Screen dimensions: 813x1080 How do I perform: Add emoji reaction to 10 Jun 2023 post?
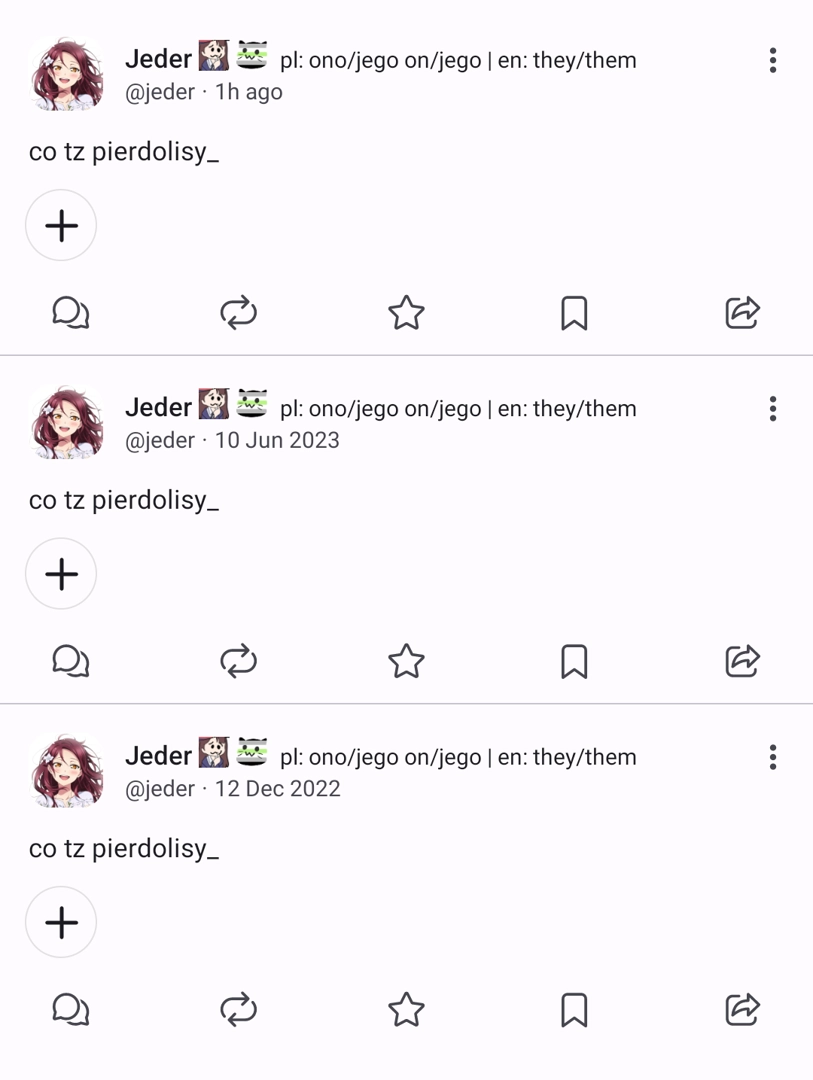[x=61, y=574]
